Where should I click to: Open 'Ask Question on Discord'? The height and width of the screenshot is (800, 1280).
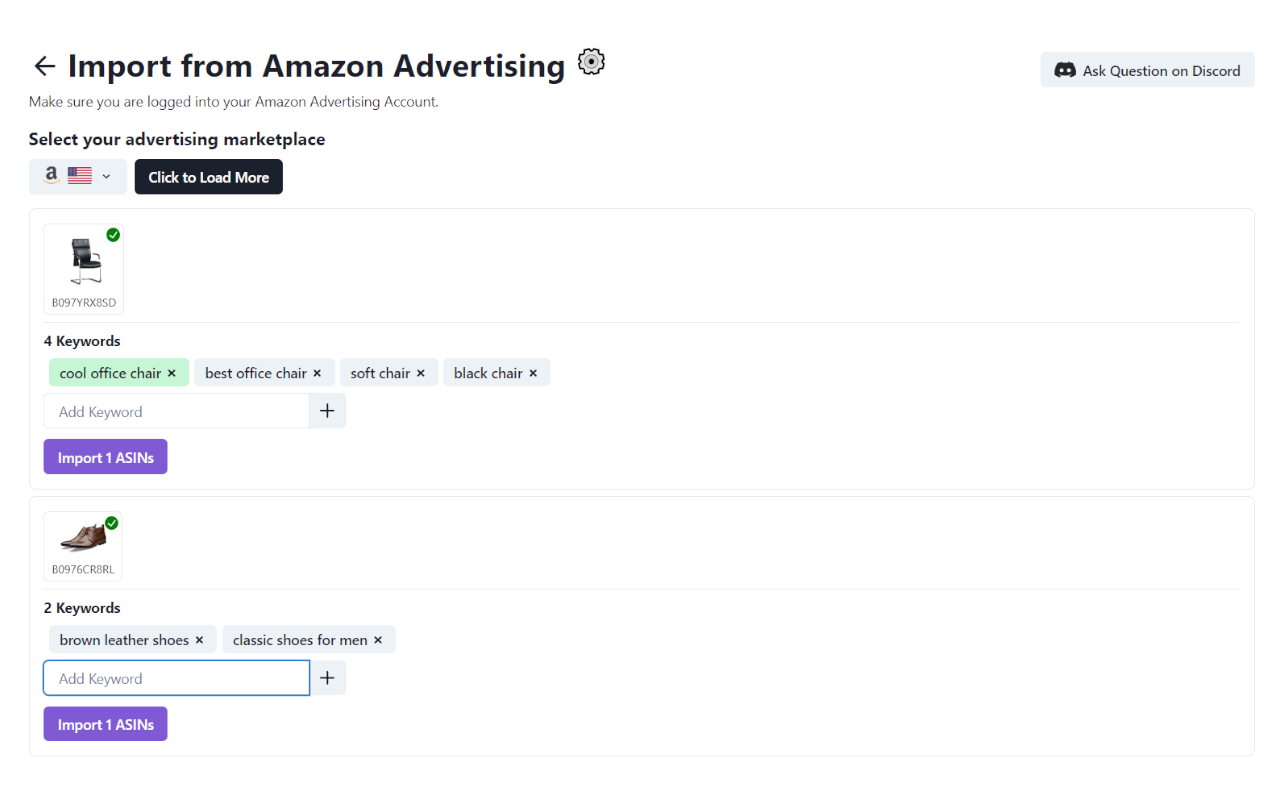[x=1147, y=70]
